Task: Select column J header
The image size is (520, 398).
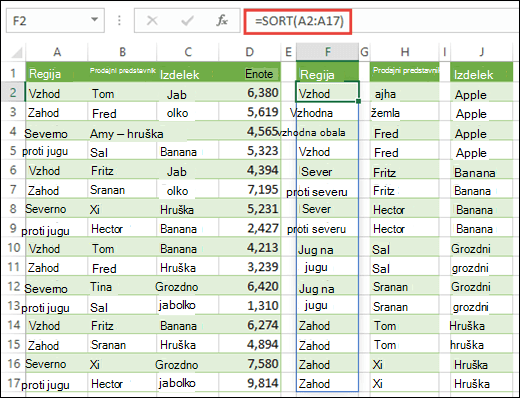Action: pyautogui.click(x=482, y=52)
